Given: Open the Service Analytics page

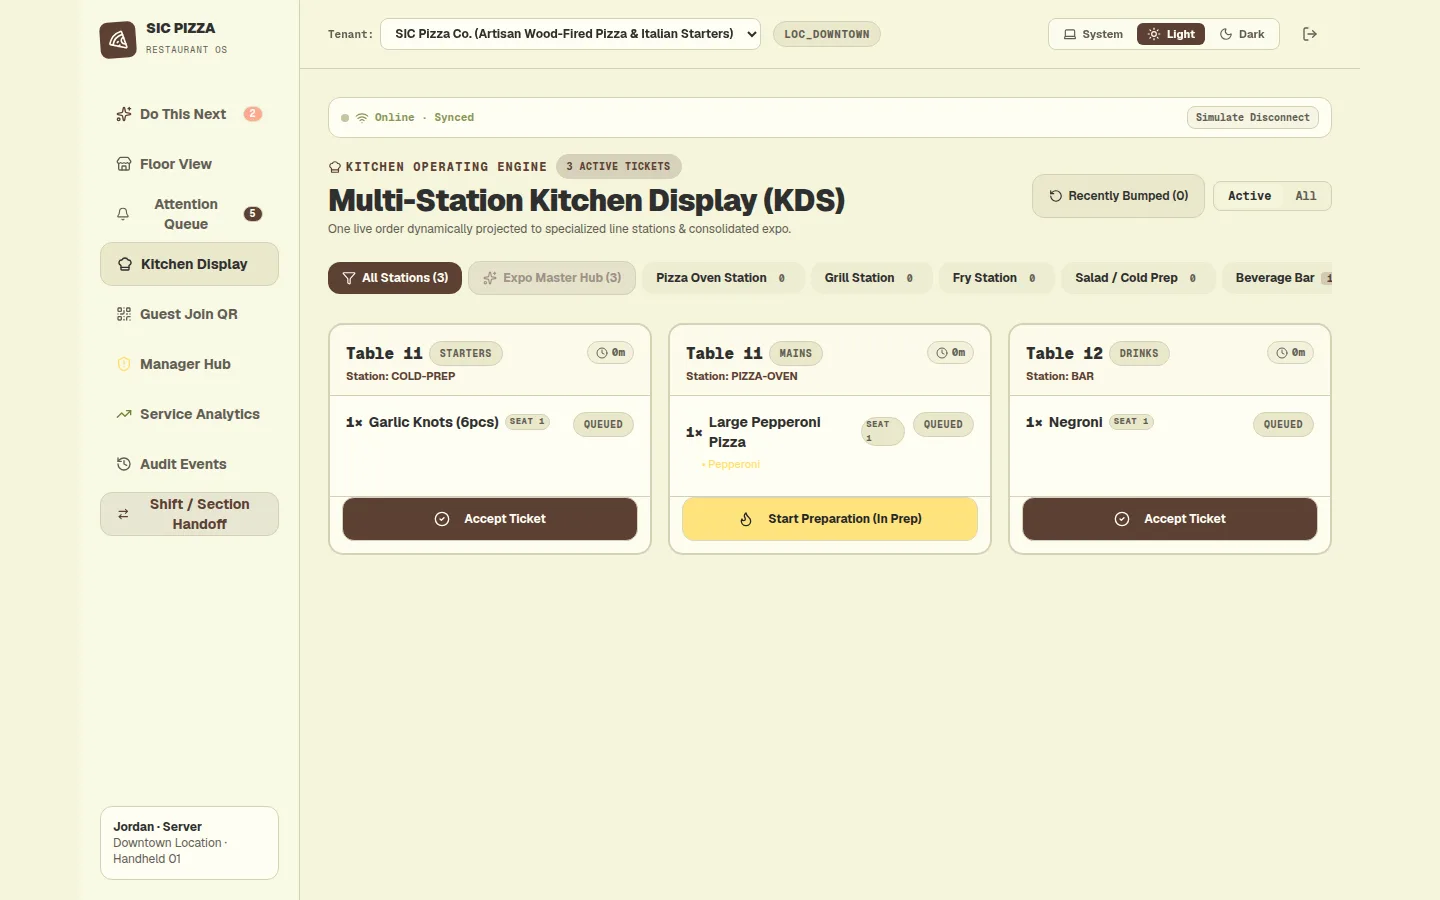Looking at the screenshot, I should pos(189,414).
